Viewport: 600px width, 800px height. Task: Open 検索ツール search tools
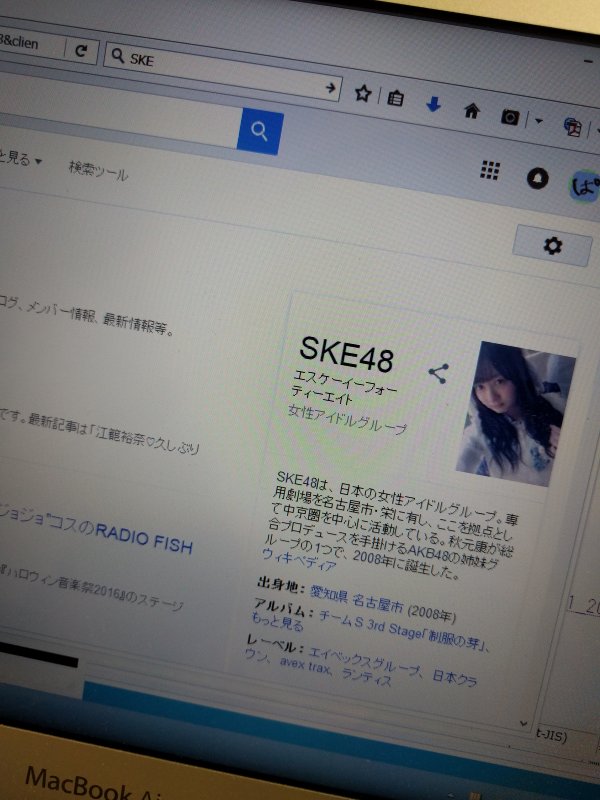[x=98, y=171]
